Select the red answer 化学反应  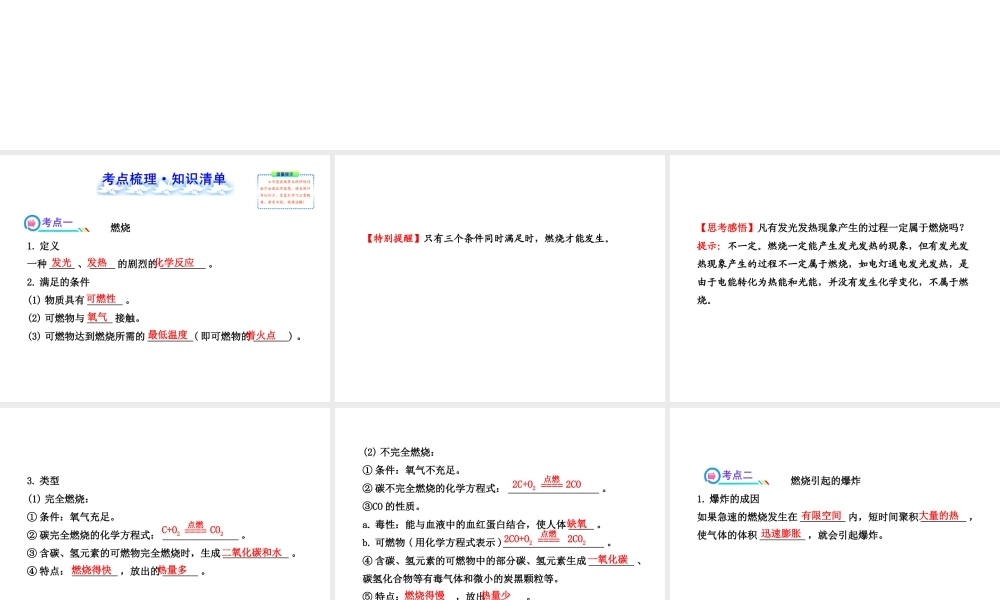tap(175, 263)
